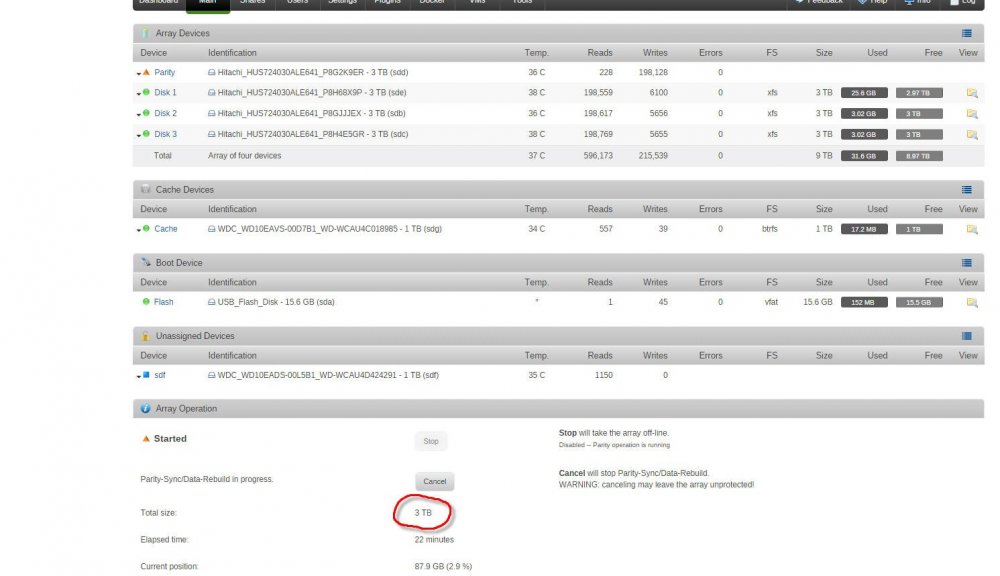Viewport: 1000px width, 576px height.
Task: Click Disk 1 free bar 2.97 TB
Action: pyautogui.click(x=919, y=93)
